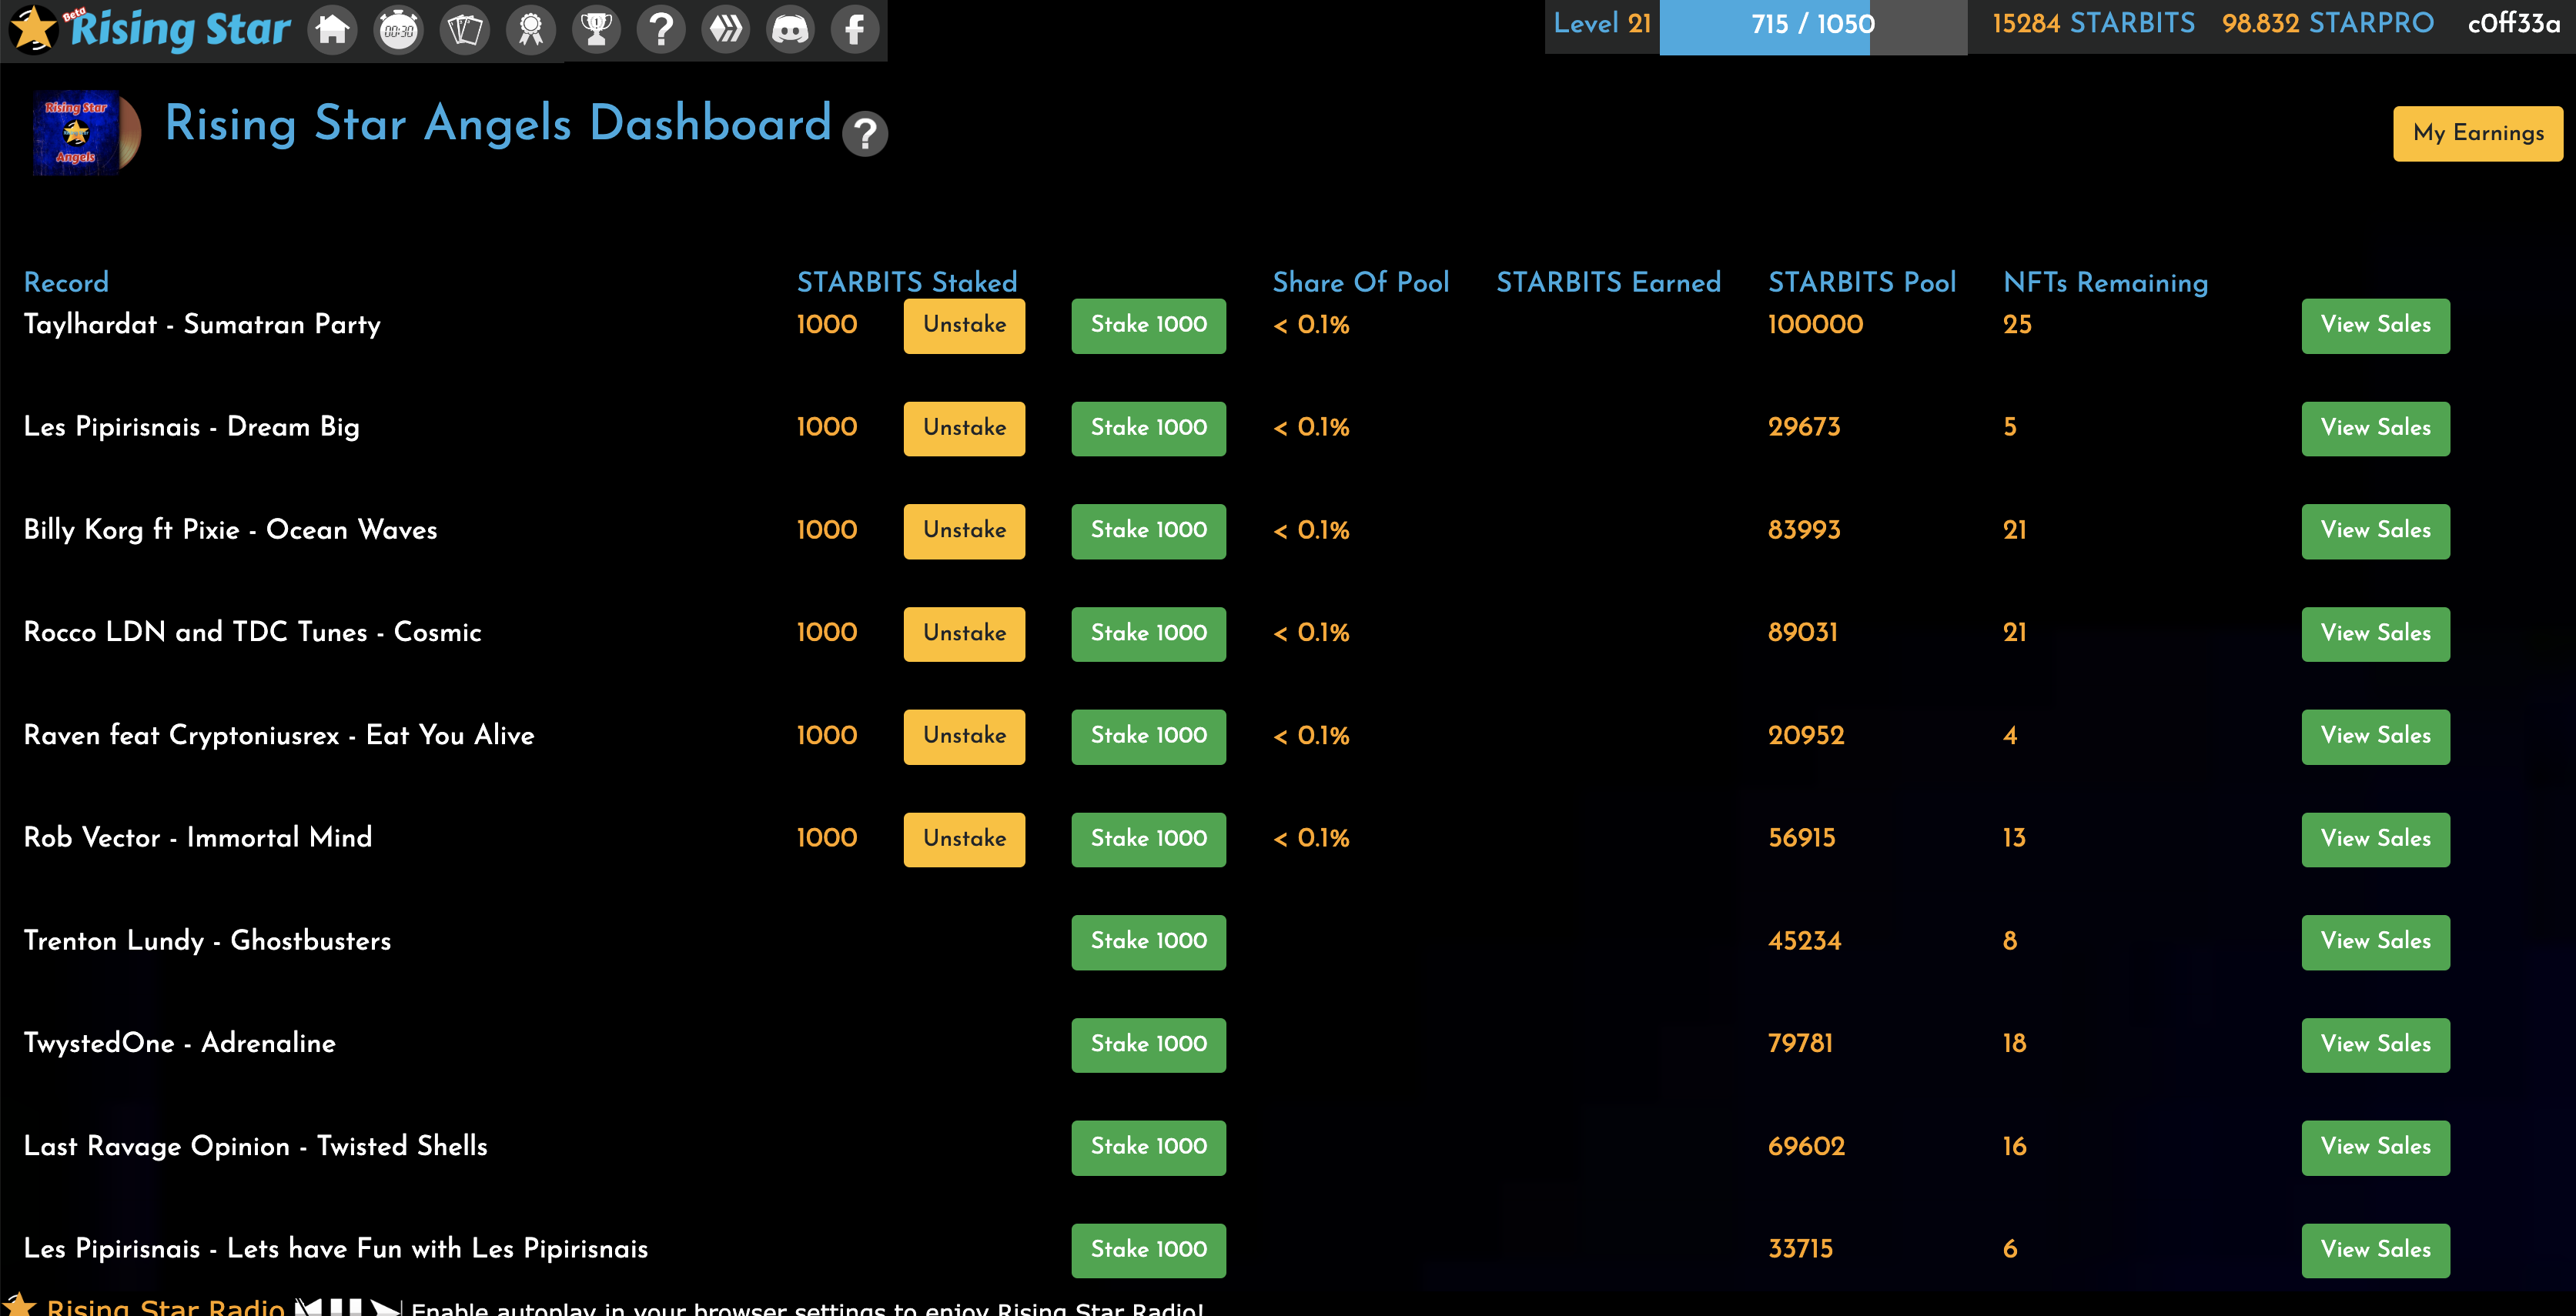Click the 15284 STARBITS balance

(2093, 23)
